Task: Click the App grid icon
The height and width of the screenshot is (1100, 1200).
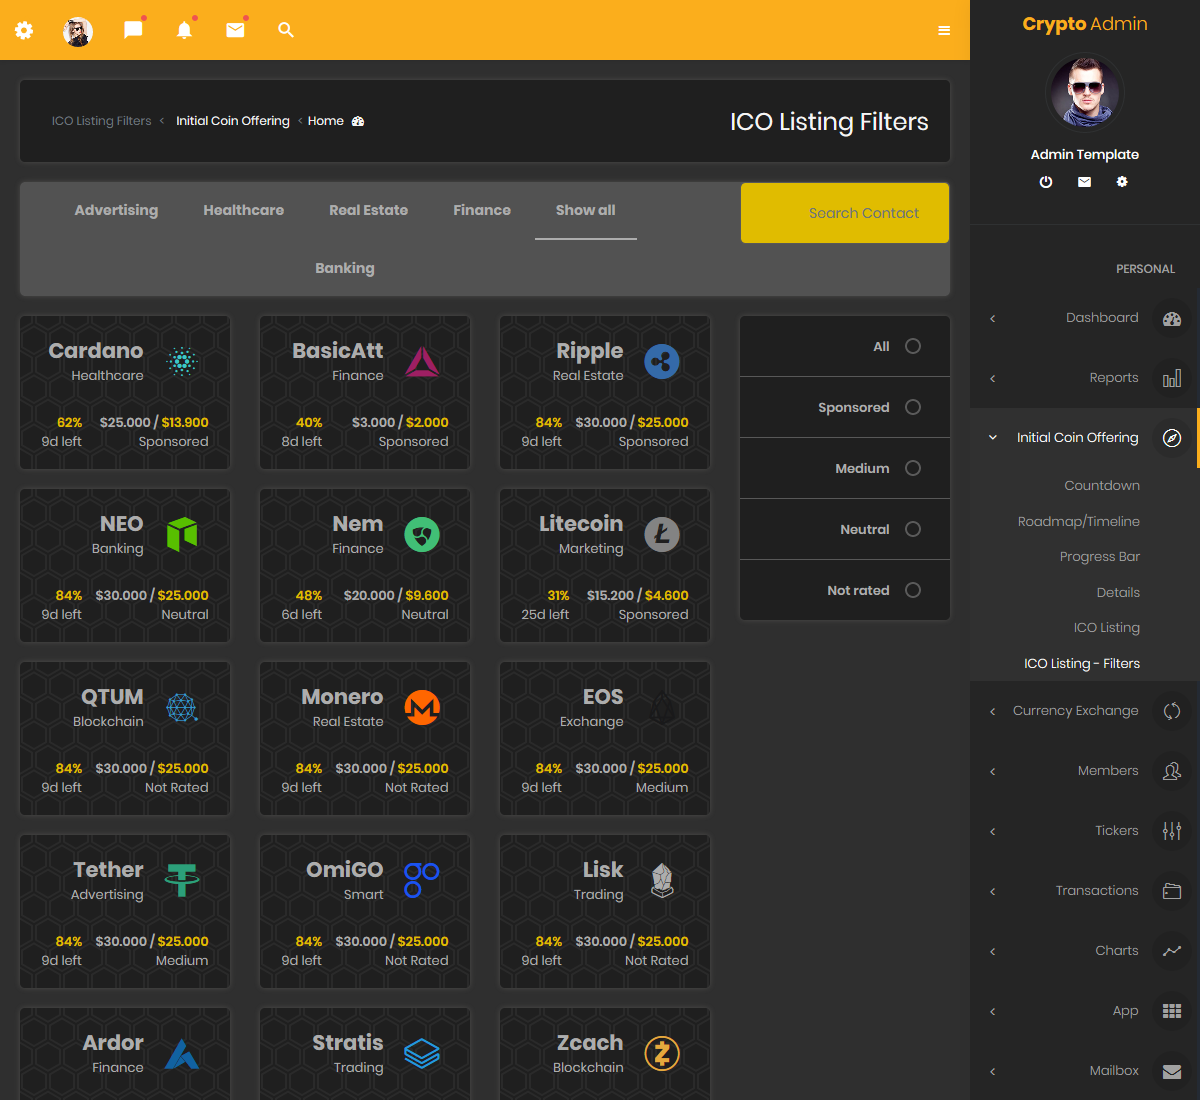Action: pos(1172,1011)
